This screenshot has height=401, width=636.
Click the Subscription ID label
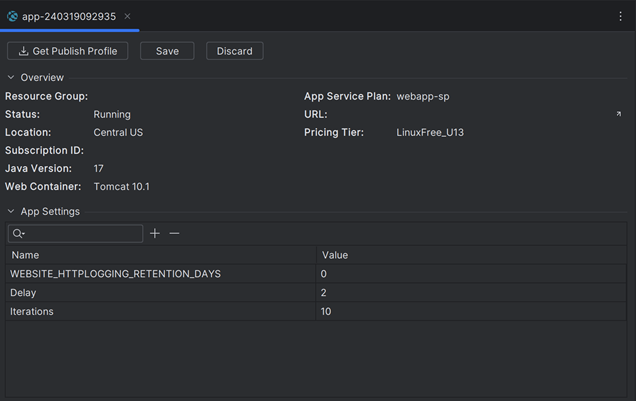coord(44,150)
